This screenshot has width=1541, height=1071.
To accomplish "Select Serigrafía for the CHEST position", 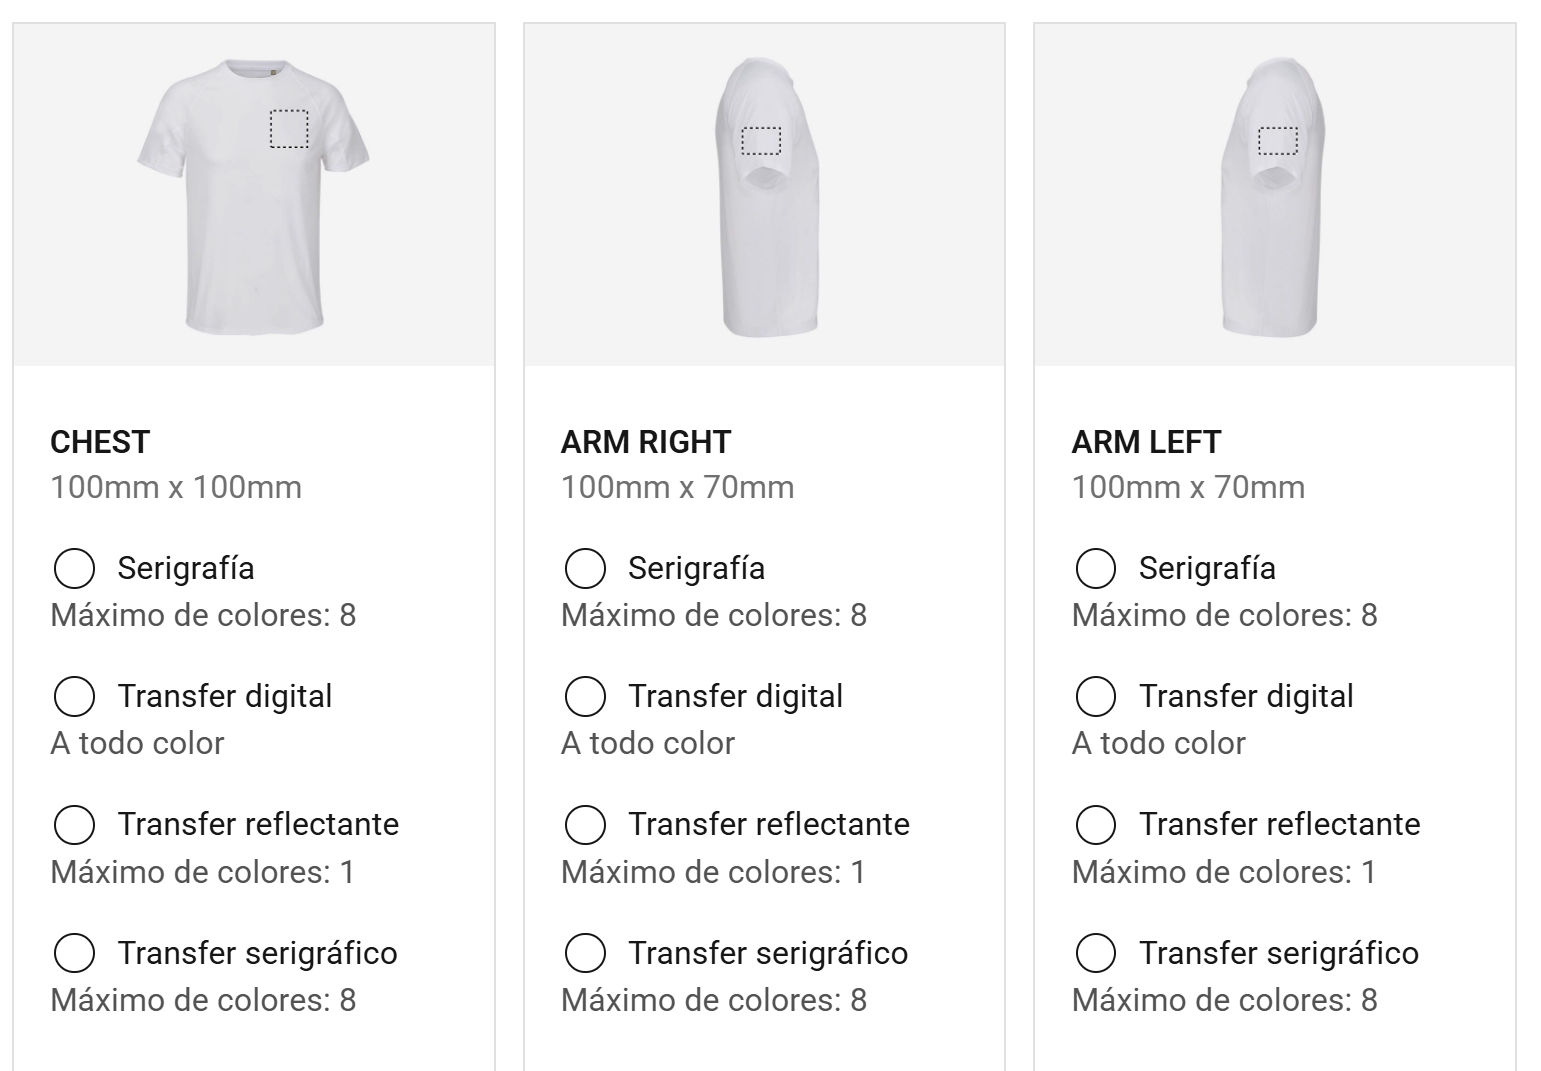I will pyautogui.click(x=74, y=568).
